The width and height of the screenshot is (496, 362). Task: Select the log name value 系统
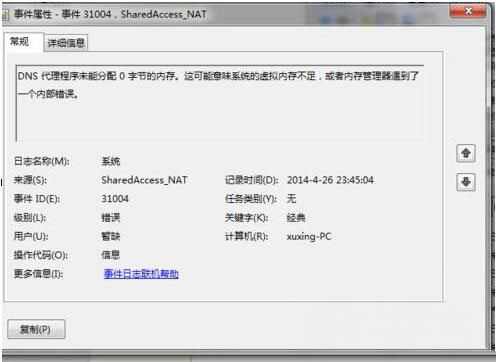[111, 161]
